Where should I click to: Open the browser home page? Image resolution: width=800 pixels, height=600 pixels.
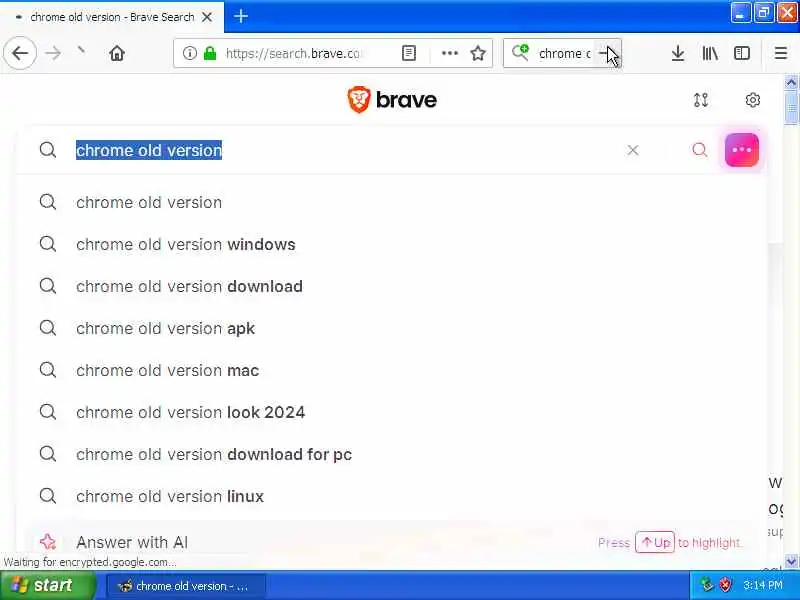(x=117, y=53)
